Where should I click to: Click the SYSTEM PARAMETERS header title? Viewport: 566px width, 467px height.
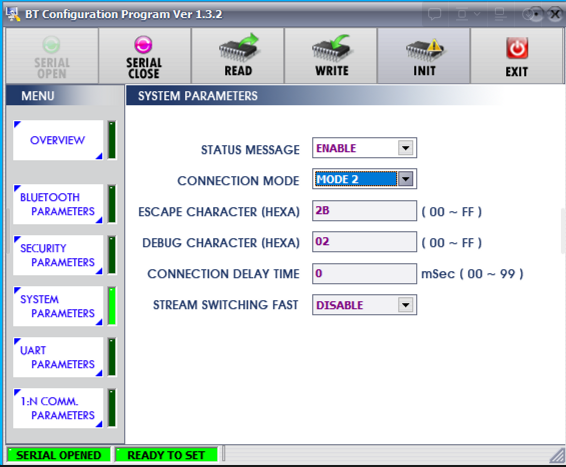pos(198,96)
